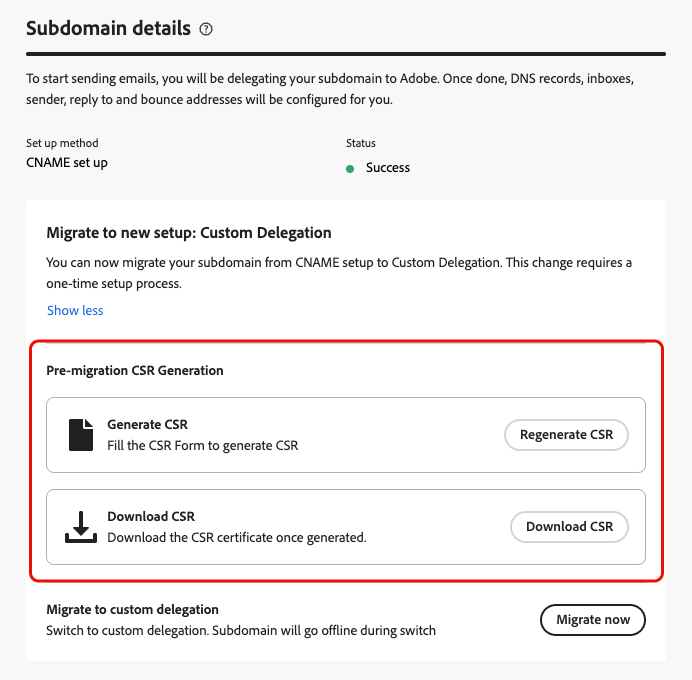The height and width of the screenshot is (680, 692).
Task: Click the Generate CSR document icon
Action: (80, 434)
